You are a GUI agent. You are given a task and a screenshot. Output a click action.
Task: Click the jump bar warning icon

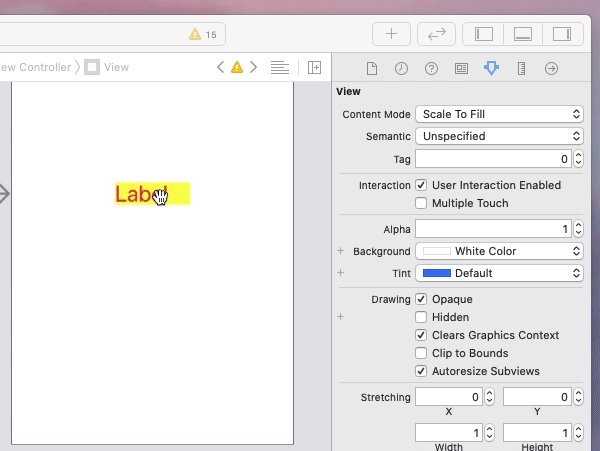coord(237,67)
